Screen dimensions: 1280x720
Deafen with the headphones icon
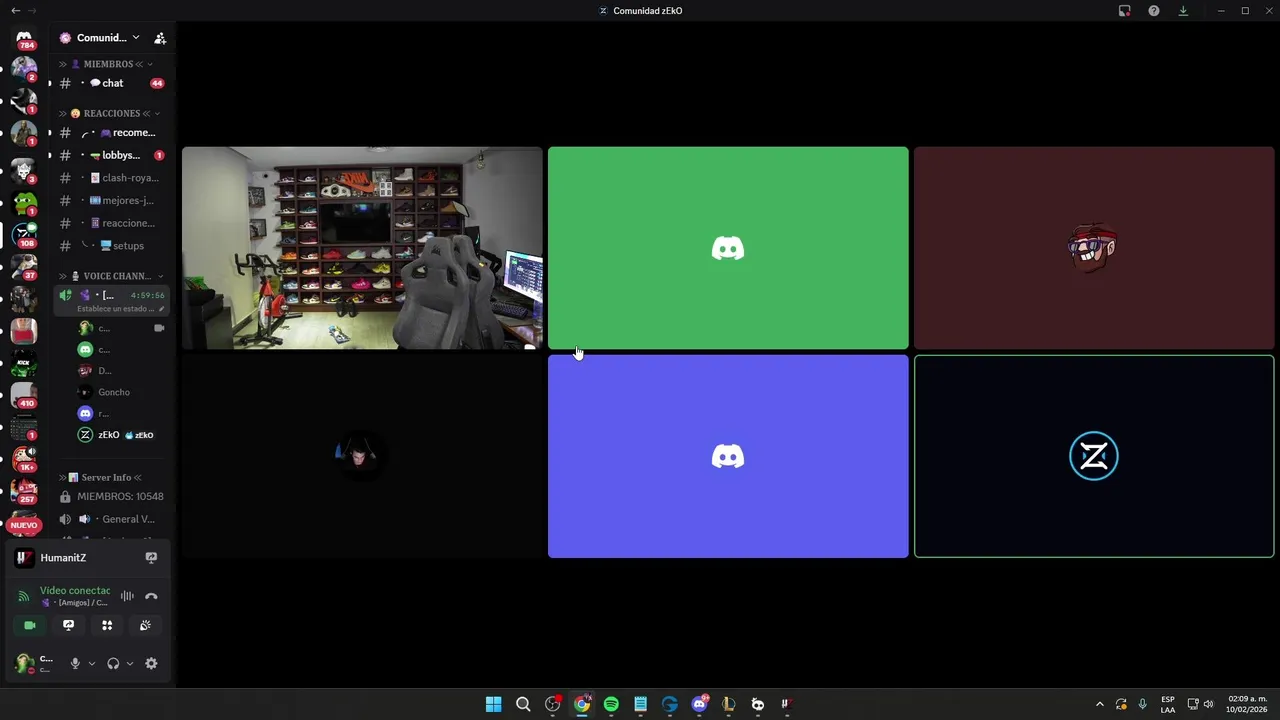pos(113,663)
